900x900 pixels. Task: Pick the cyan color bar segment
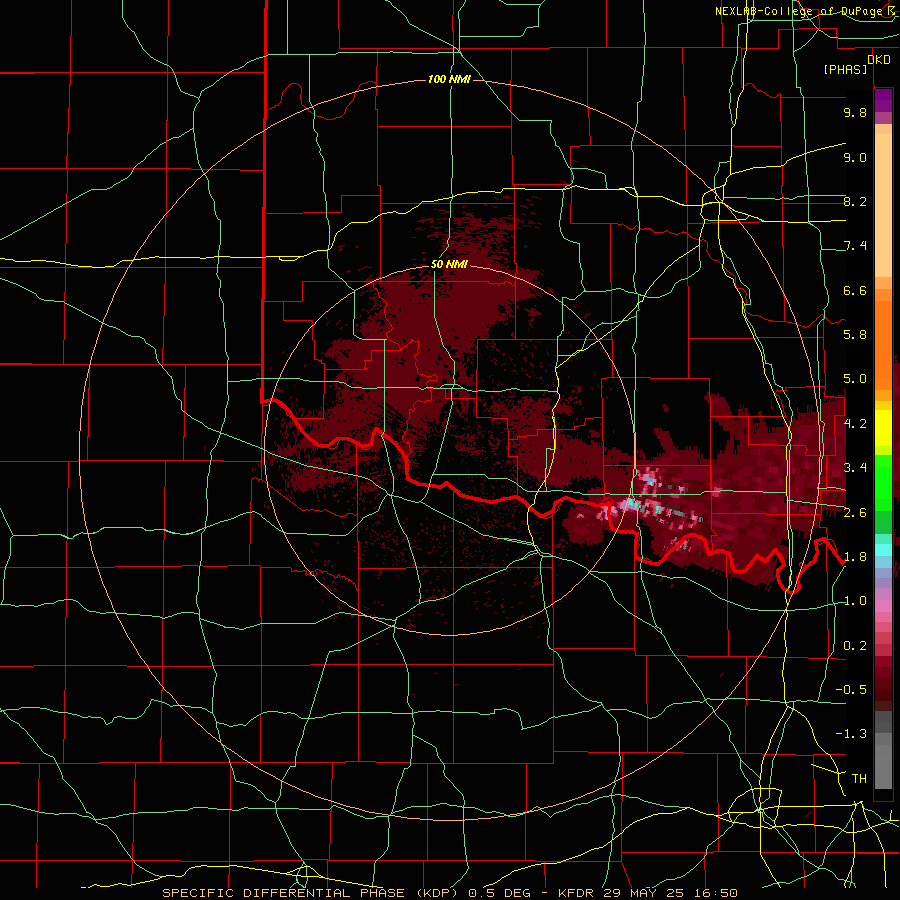883,550
